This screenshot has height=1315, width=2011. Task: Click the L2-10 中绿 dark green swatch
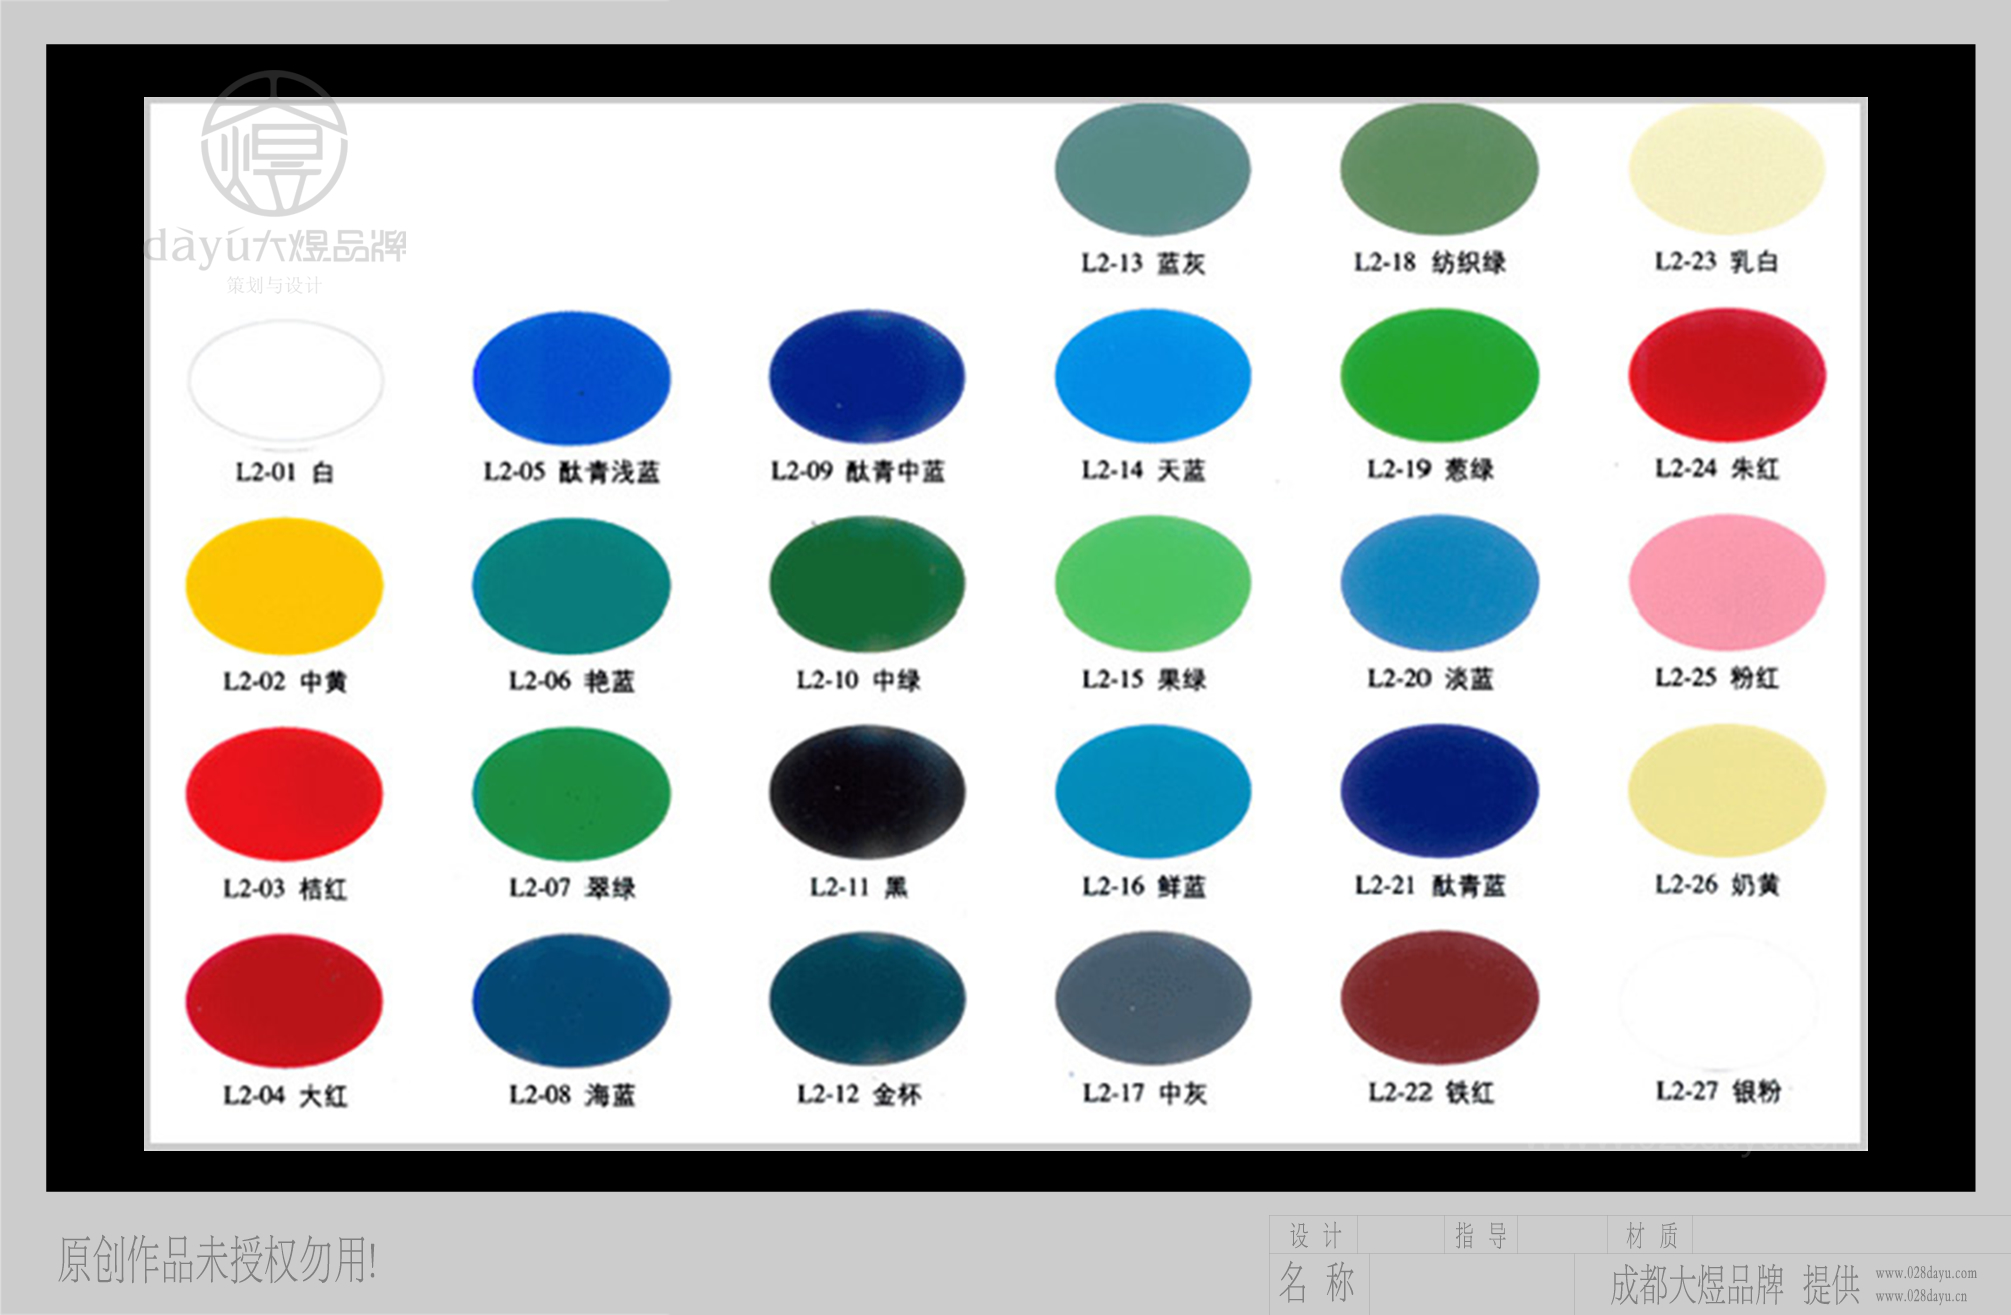point(867,584)
